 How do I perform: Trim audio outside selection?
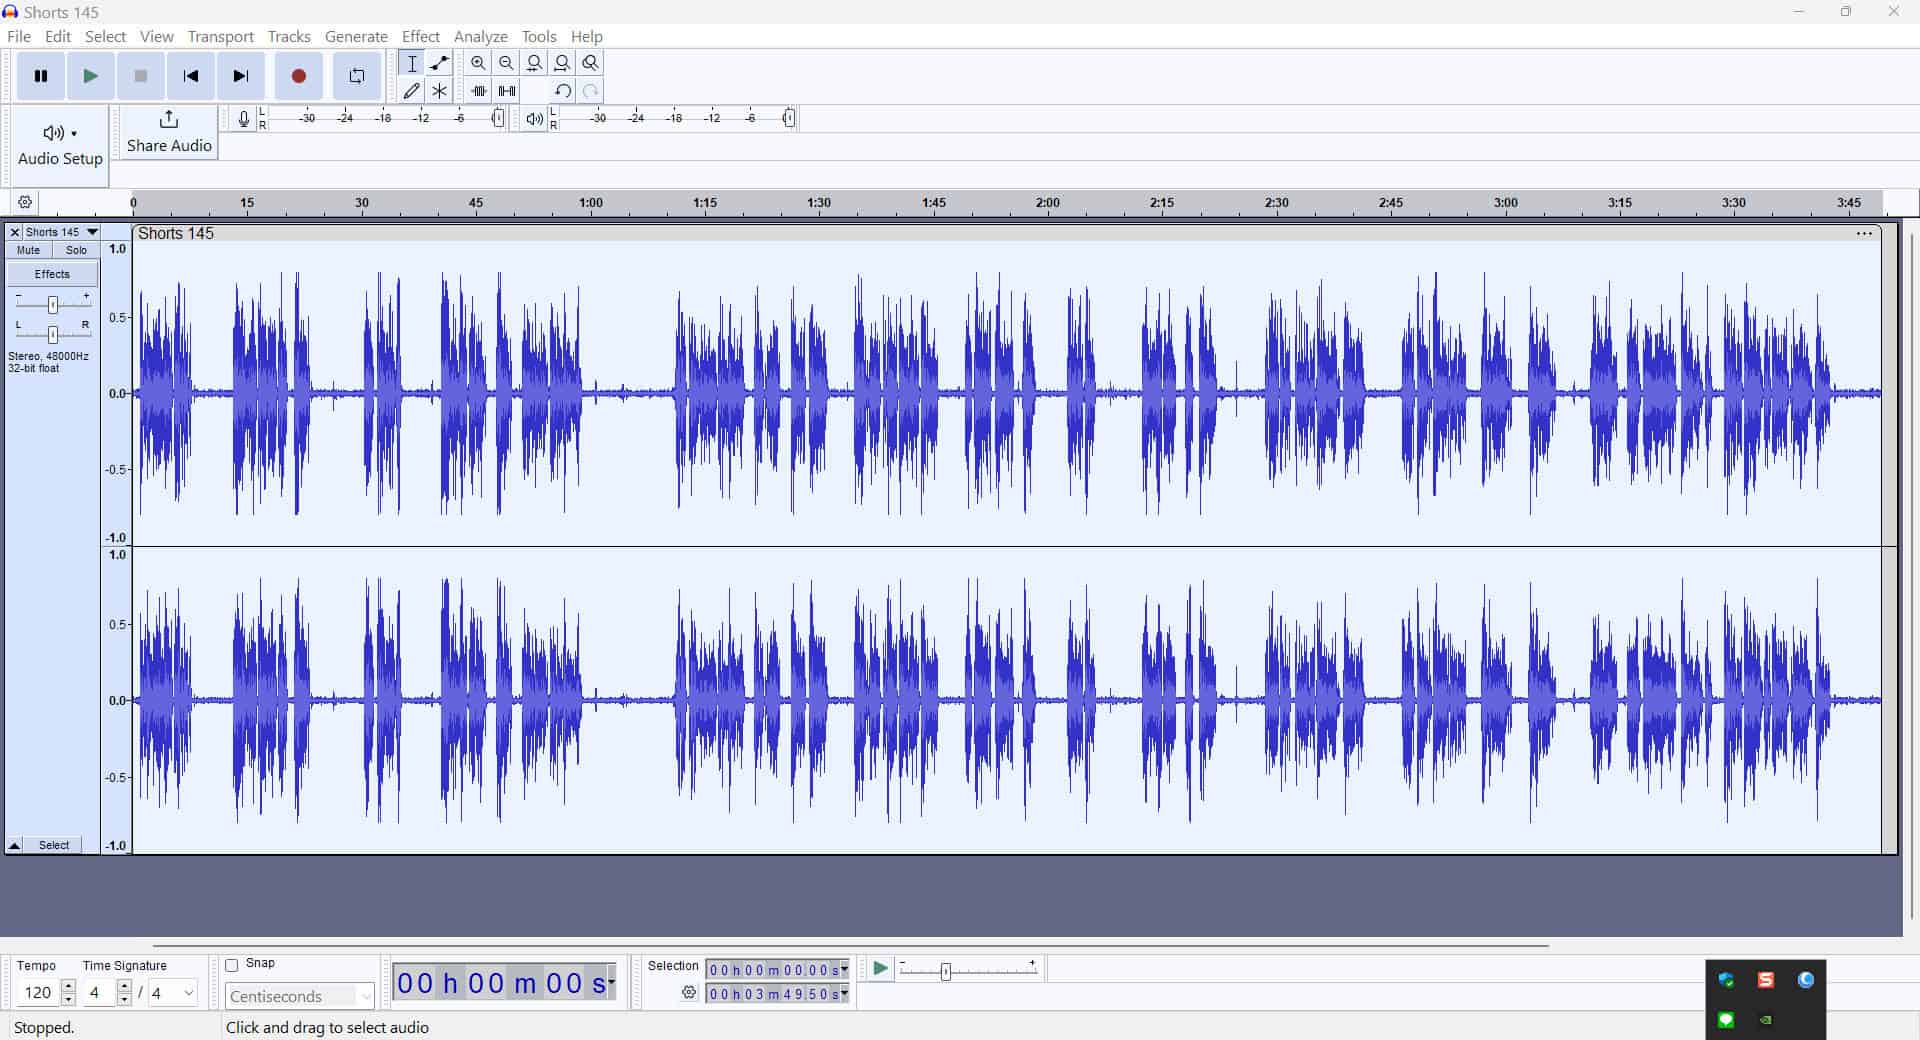(x=479, y=90)
